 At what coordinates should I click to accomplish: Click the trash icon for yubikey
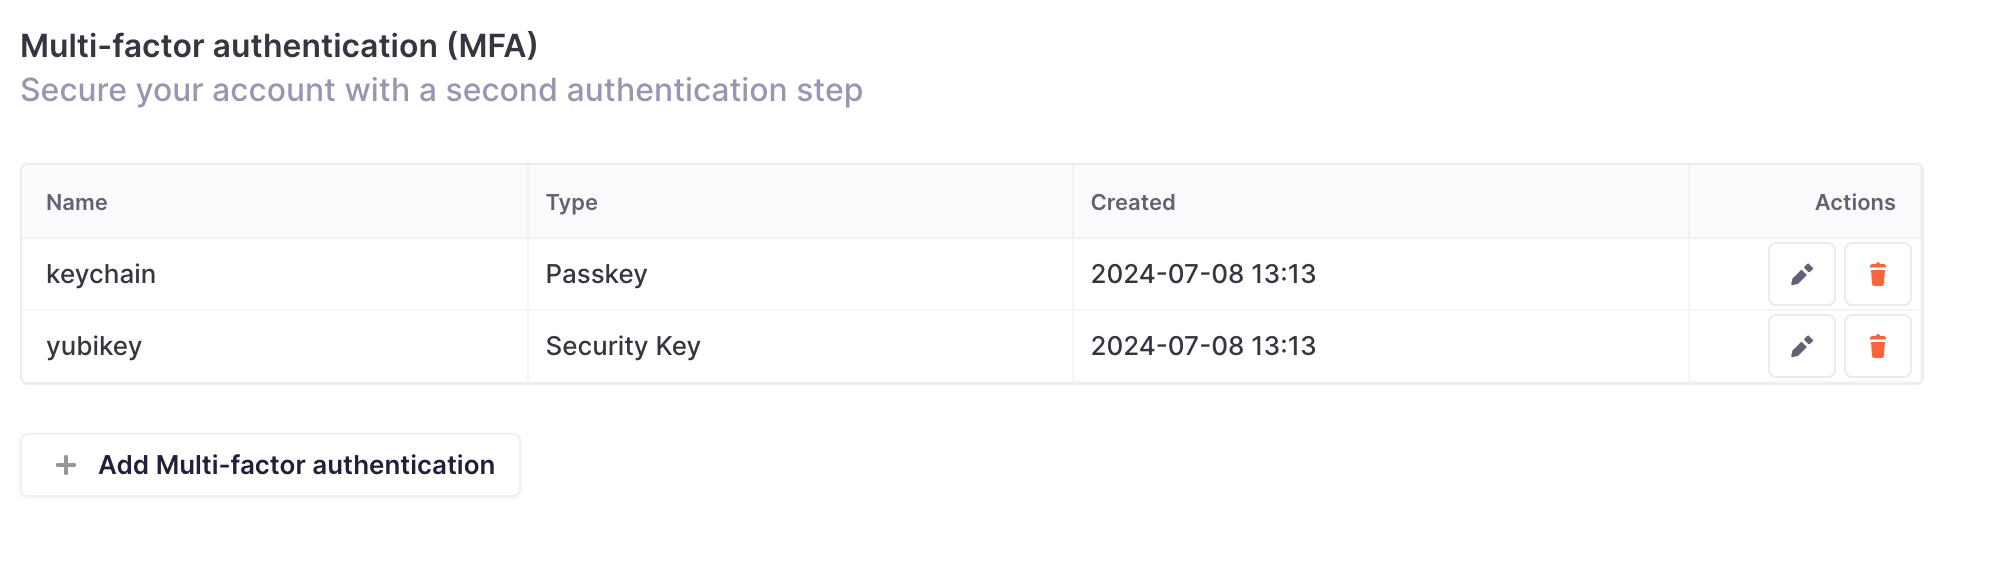click(x=1877, y=346)
